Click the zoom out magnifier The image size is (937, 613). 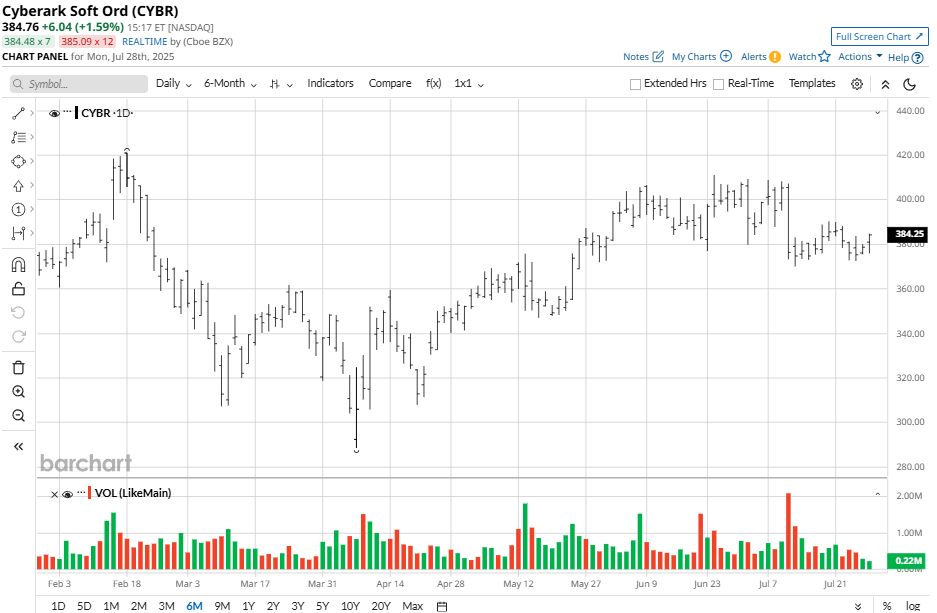coord(18,415)
